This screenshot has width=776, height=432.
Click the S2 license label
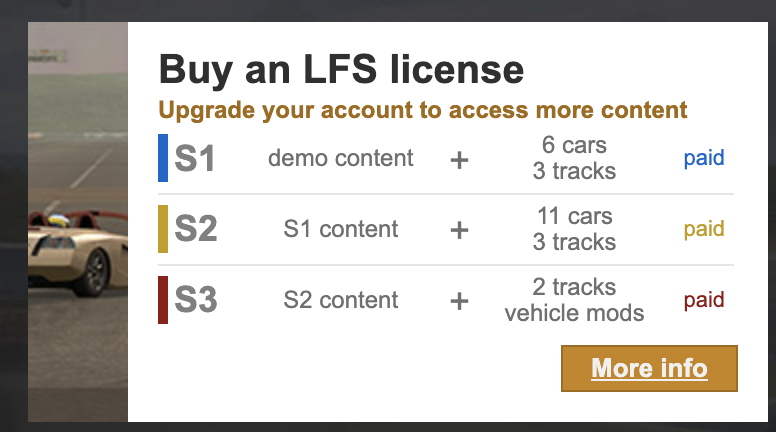[195, 229]
